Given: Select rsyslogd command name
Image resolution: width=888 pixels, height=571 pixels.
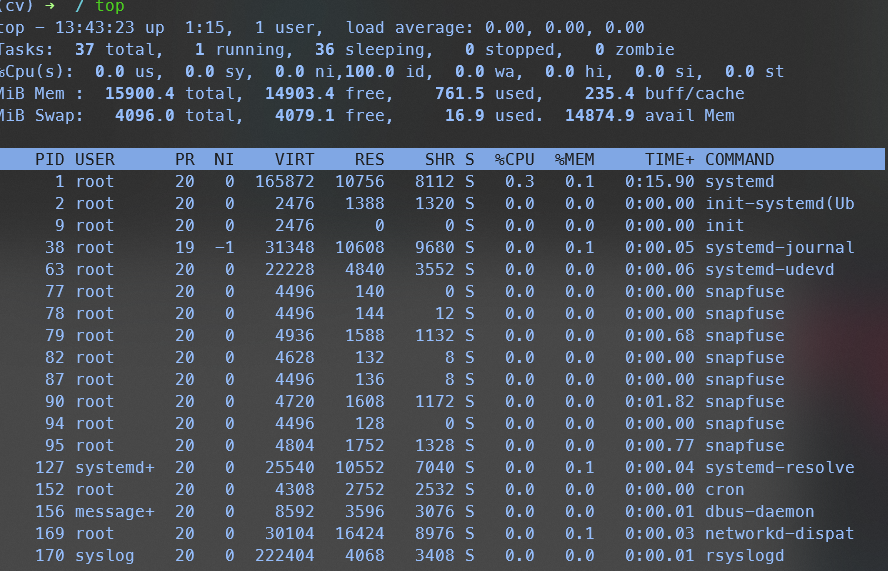Looking at the screenshot, I should pos(745,557).
